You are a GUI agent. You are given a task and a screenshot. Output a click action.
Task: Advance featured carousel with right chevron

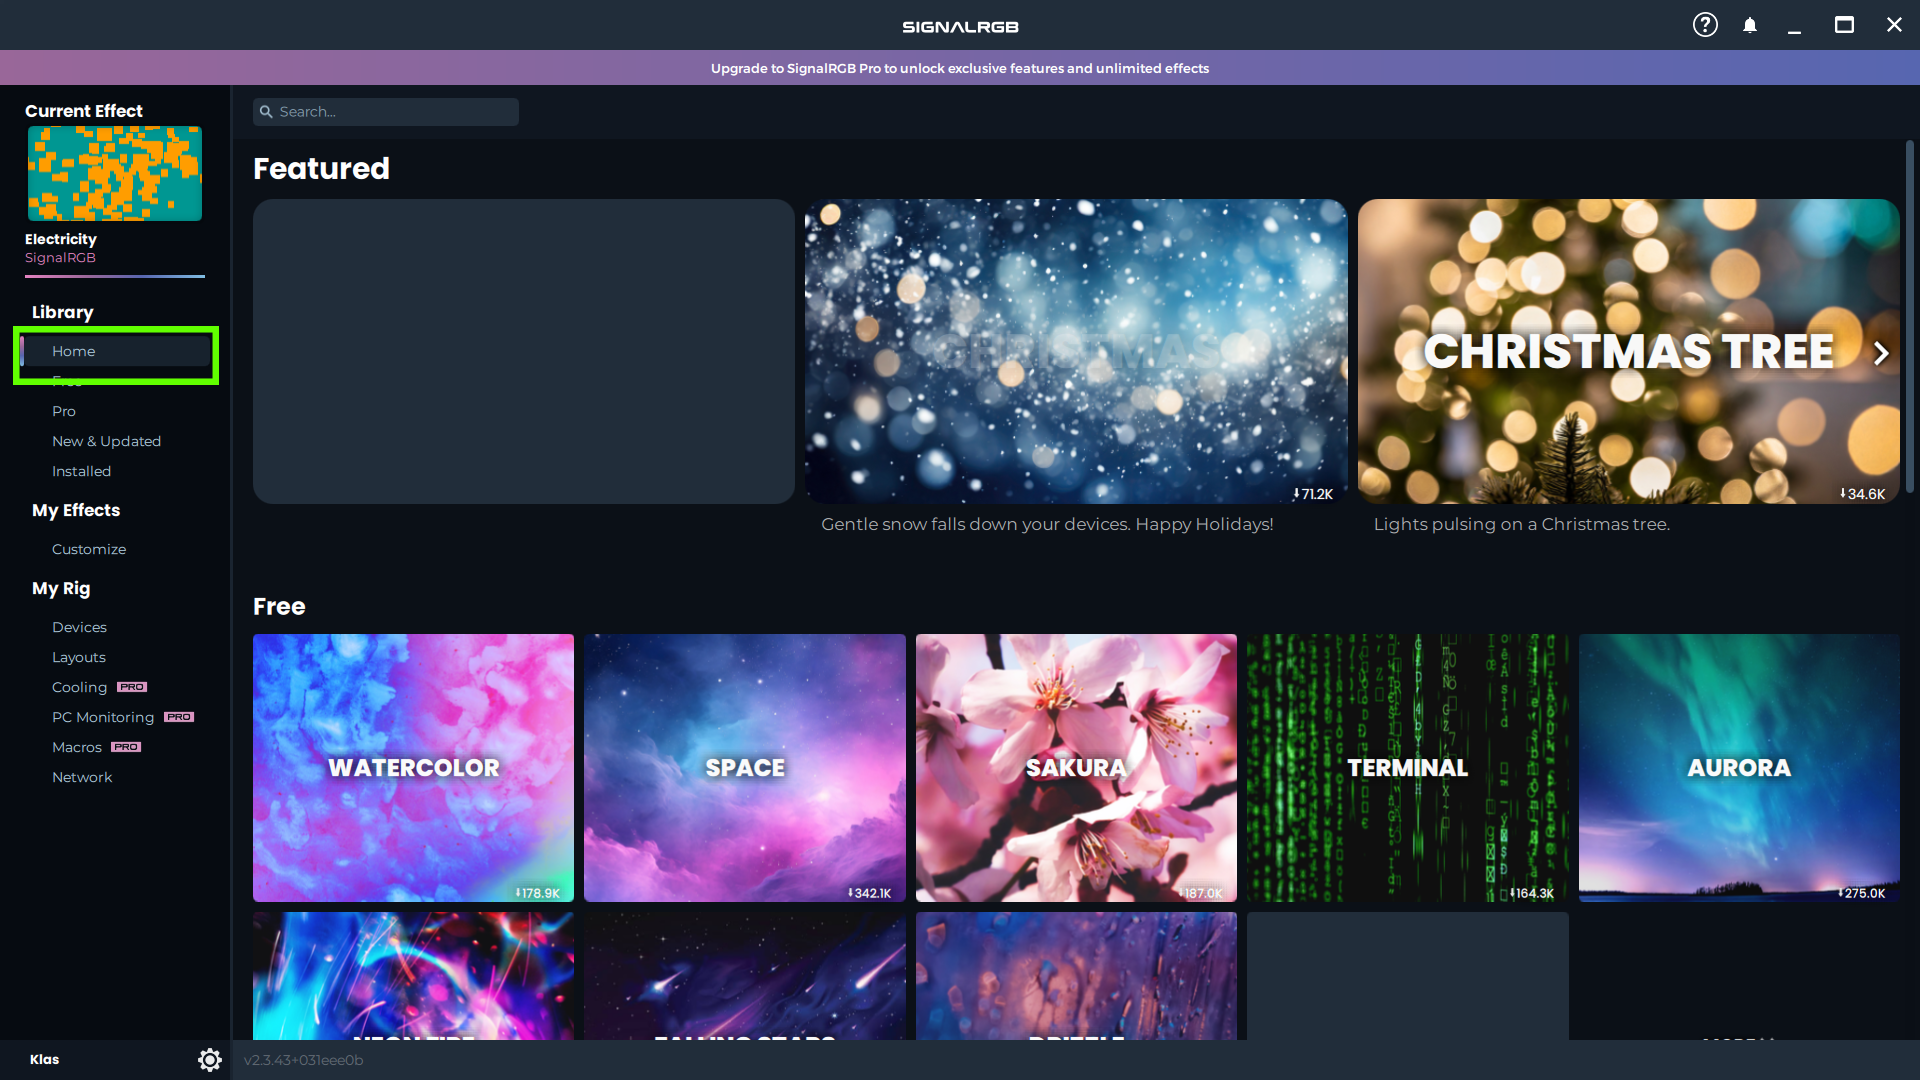(1881, 353)
